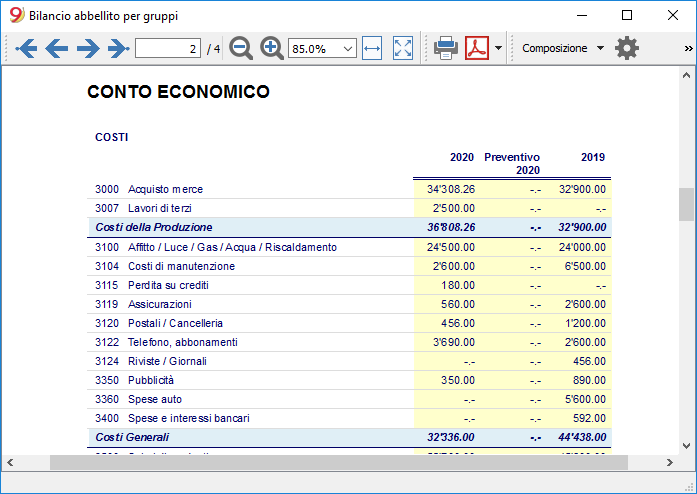Click the Preventivo 2020 column header

coord(512,164)
